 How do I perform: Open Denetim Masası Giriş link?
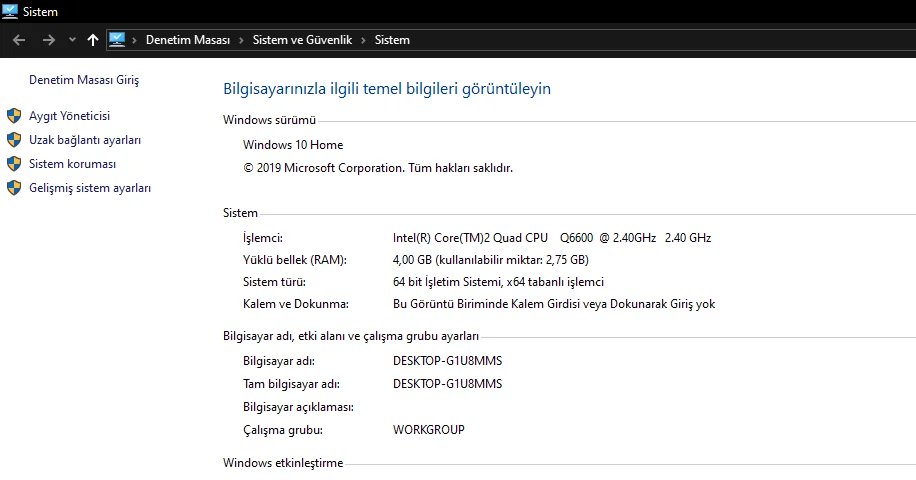(x=84, y=80)
